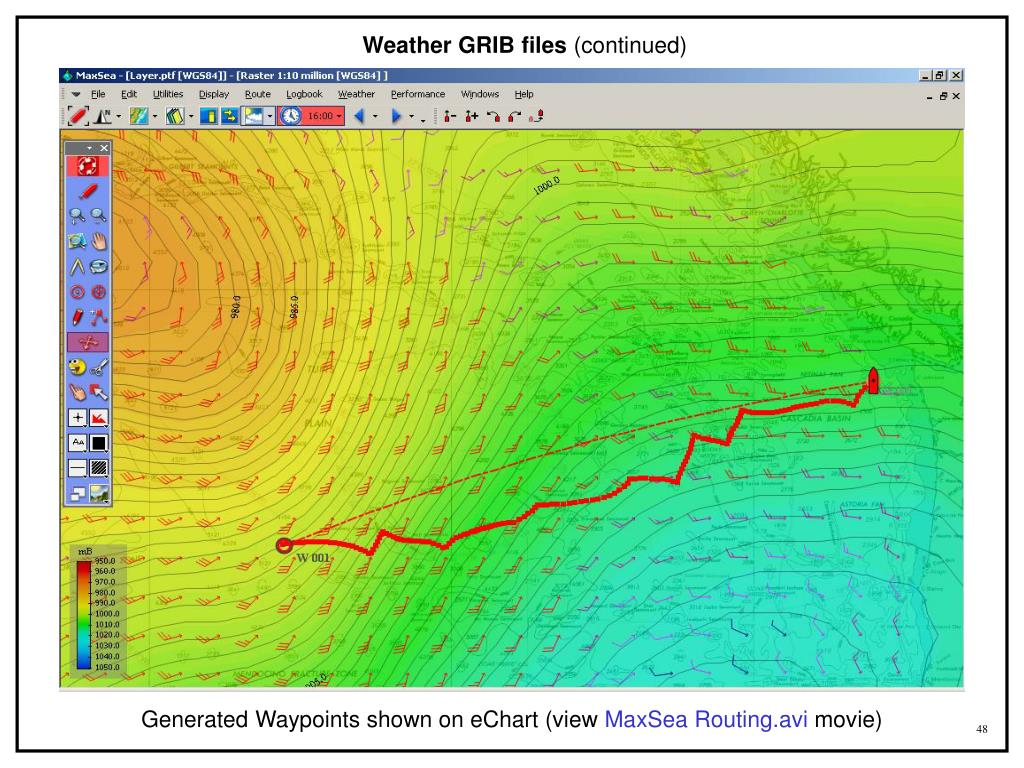Open the layers icon dropdown arrow
Viewport: 1024px width, 768px height.
(191, 117)
